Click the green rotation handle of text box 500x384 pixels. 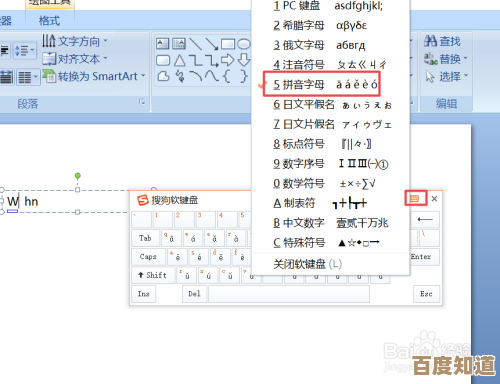77,176
